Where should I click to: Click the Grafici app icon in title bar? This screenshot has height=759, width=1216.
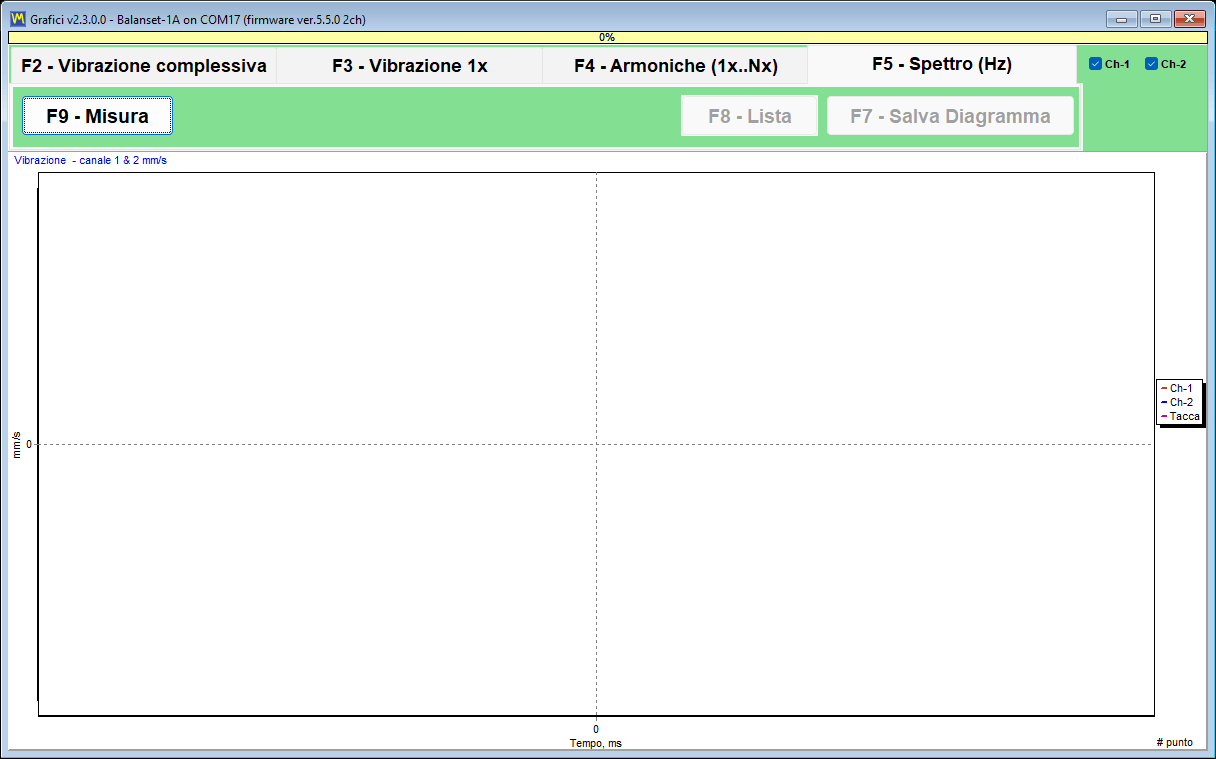17,19
